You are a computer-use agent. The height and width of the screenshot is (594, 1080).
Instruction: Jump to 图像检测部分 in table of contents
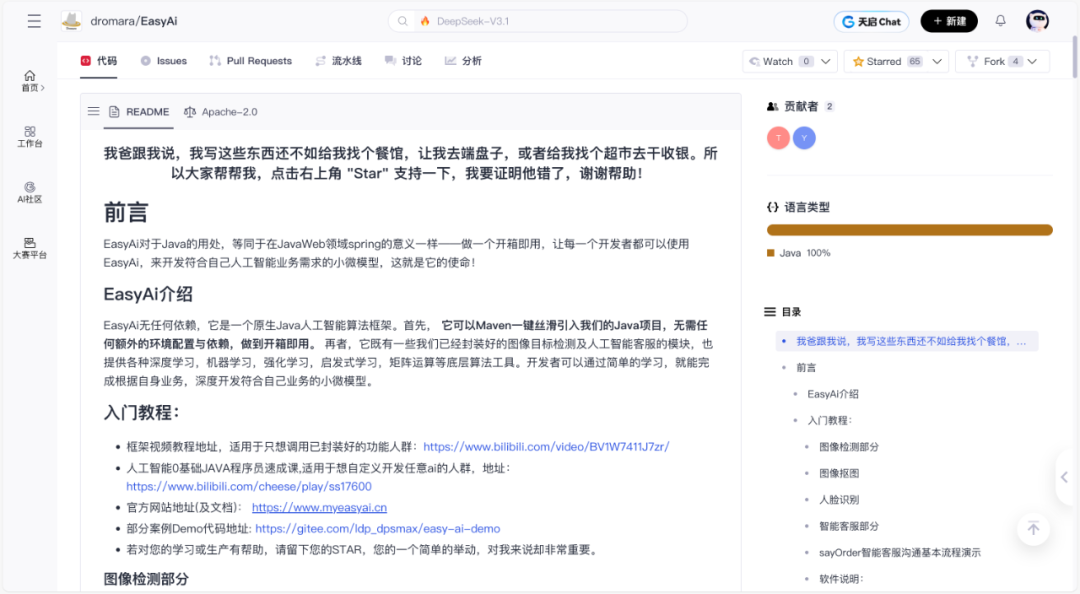coord(849,447)
